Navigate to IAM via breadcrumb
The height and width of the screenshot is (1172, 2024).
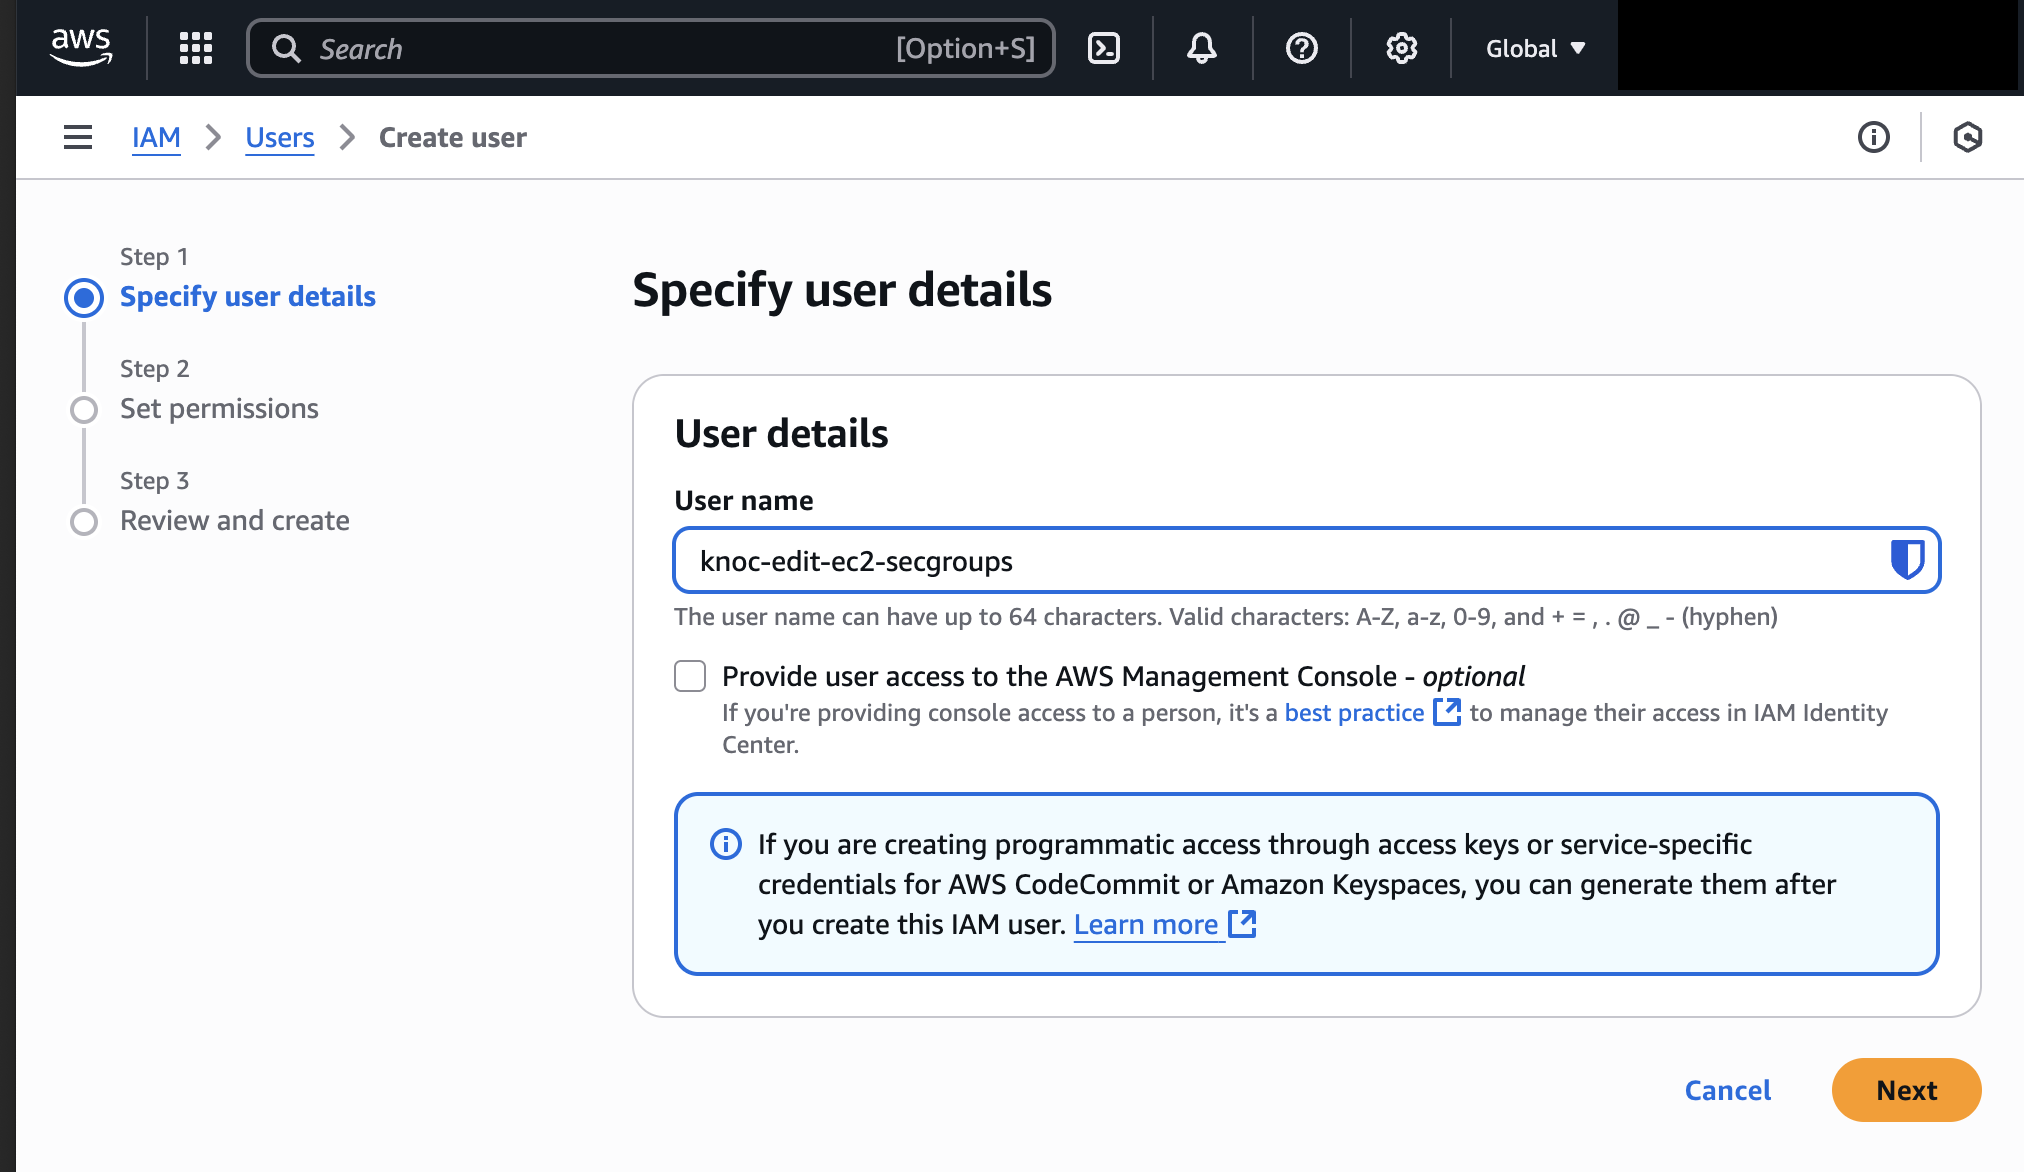(156, 137)
